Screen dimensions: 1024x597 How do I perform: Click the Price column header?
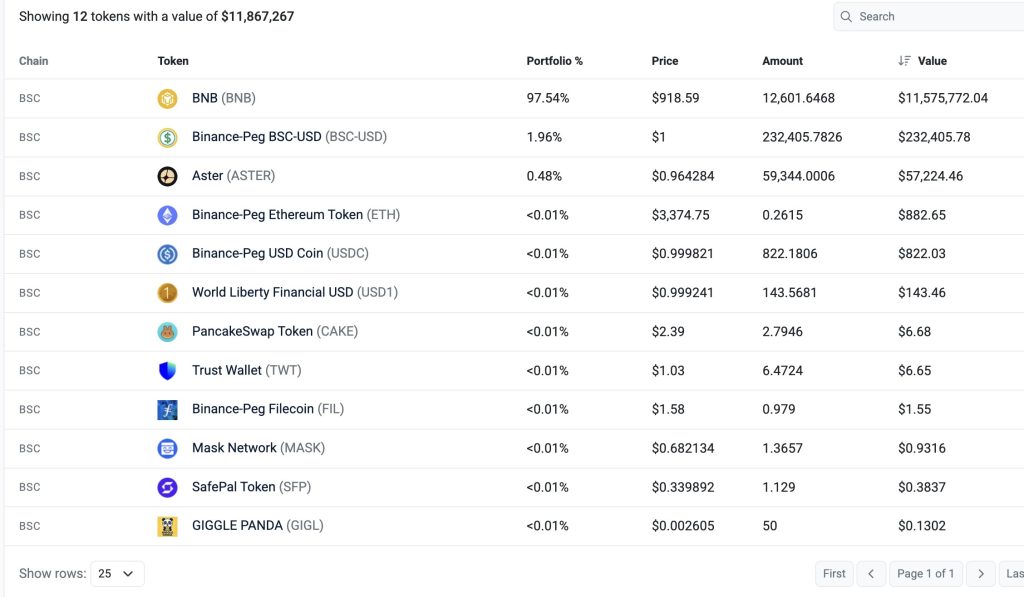[x=664, y=61]
